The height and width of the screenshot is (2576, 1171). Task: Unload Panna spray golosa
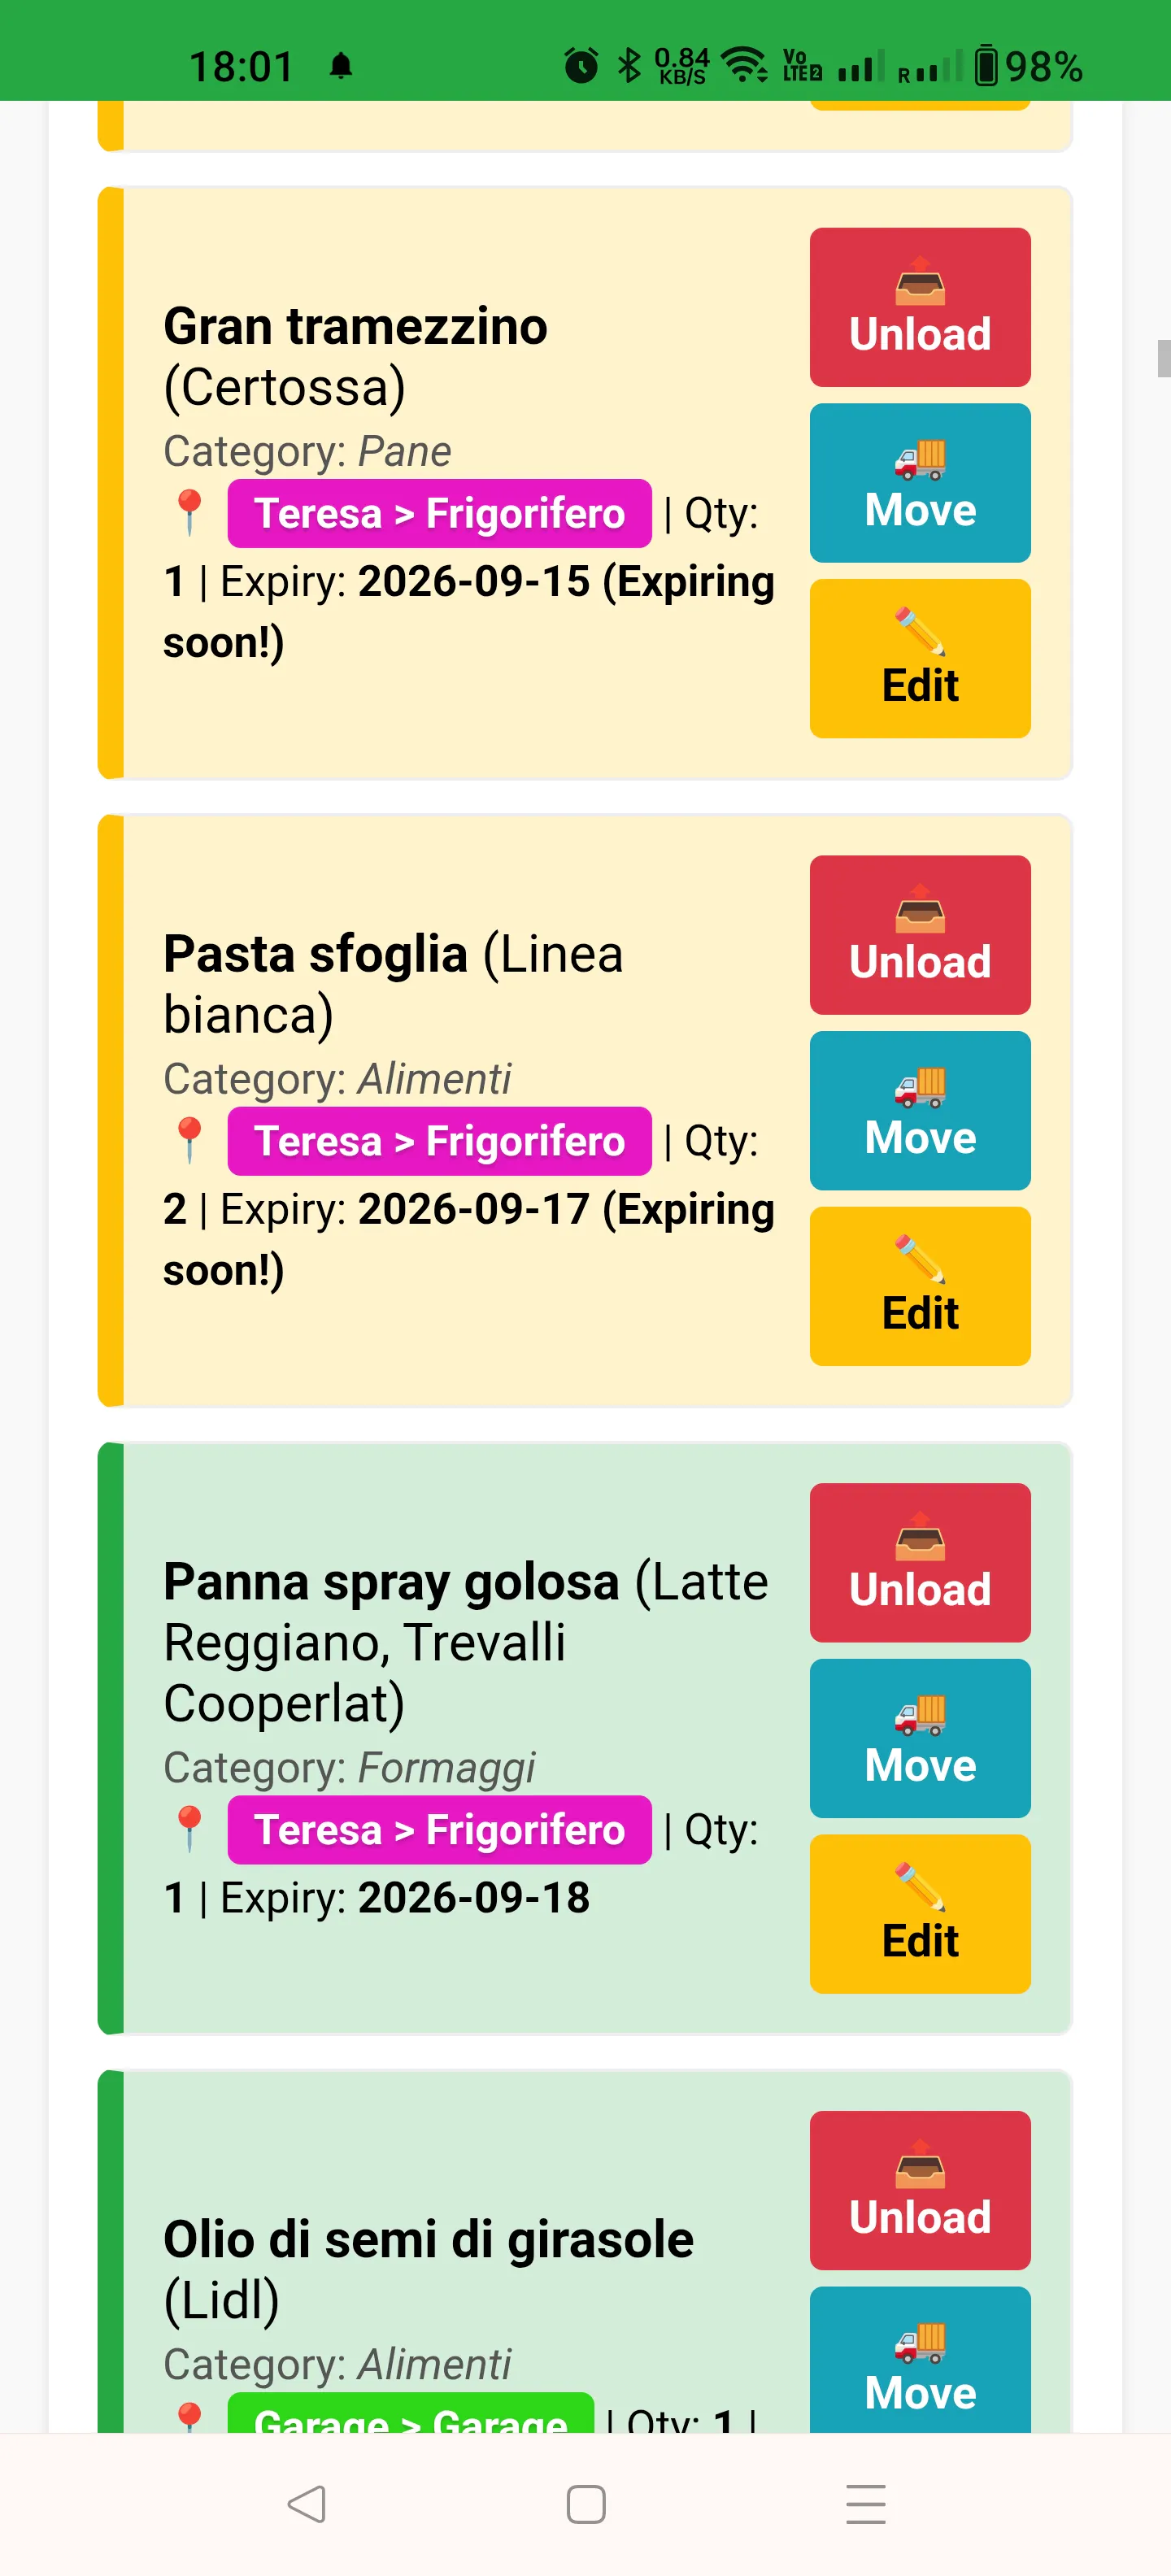(x=920, y=1563)
